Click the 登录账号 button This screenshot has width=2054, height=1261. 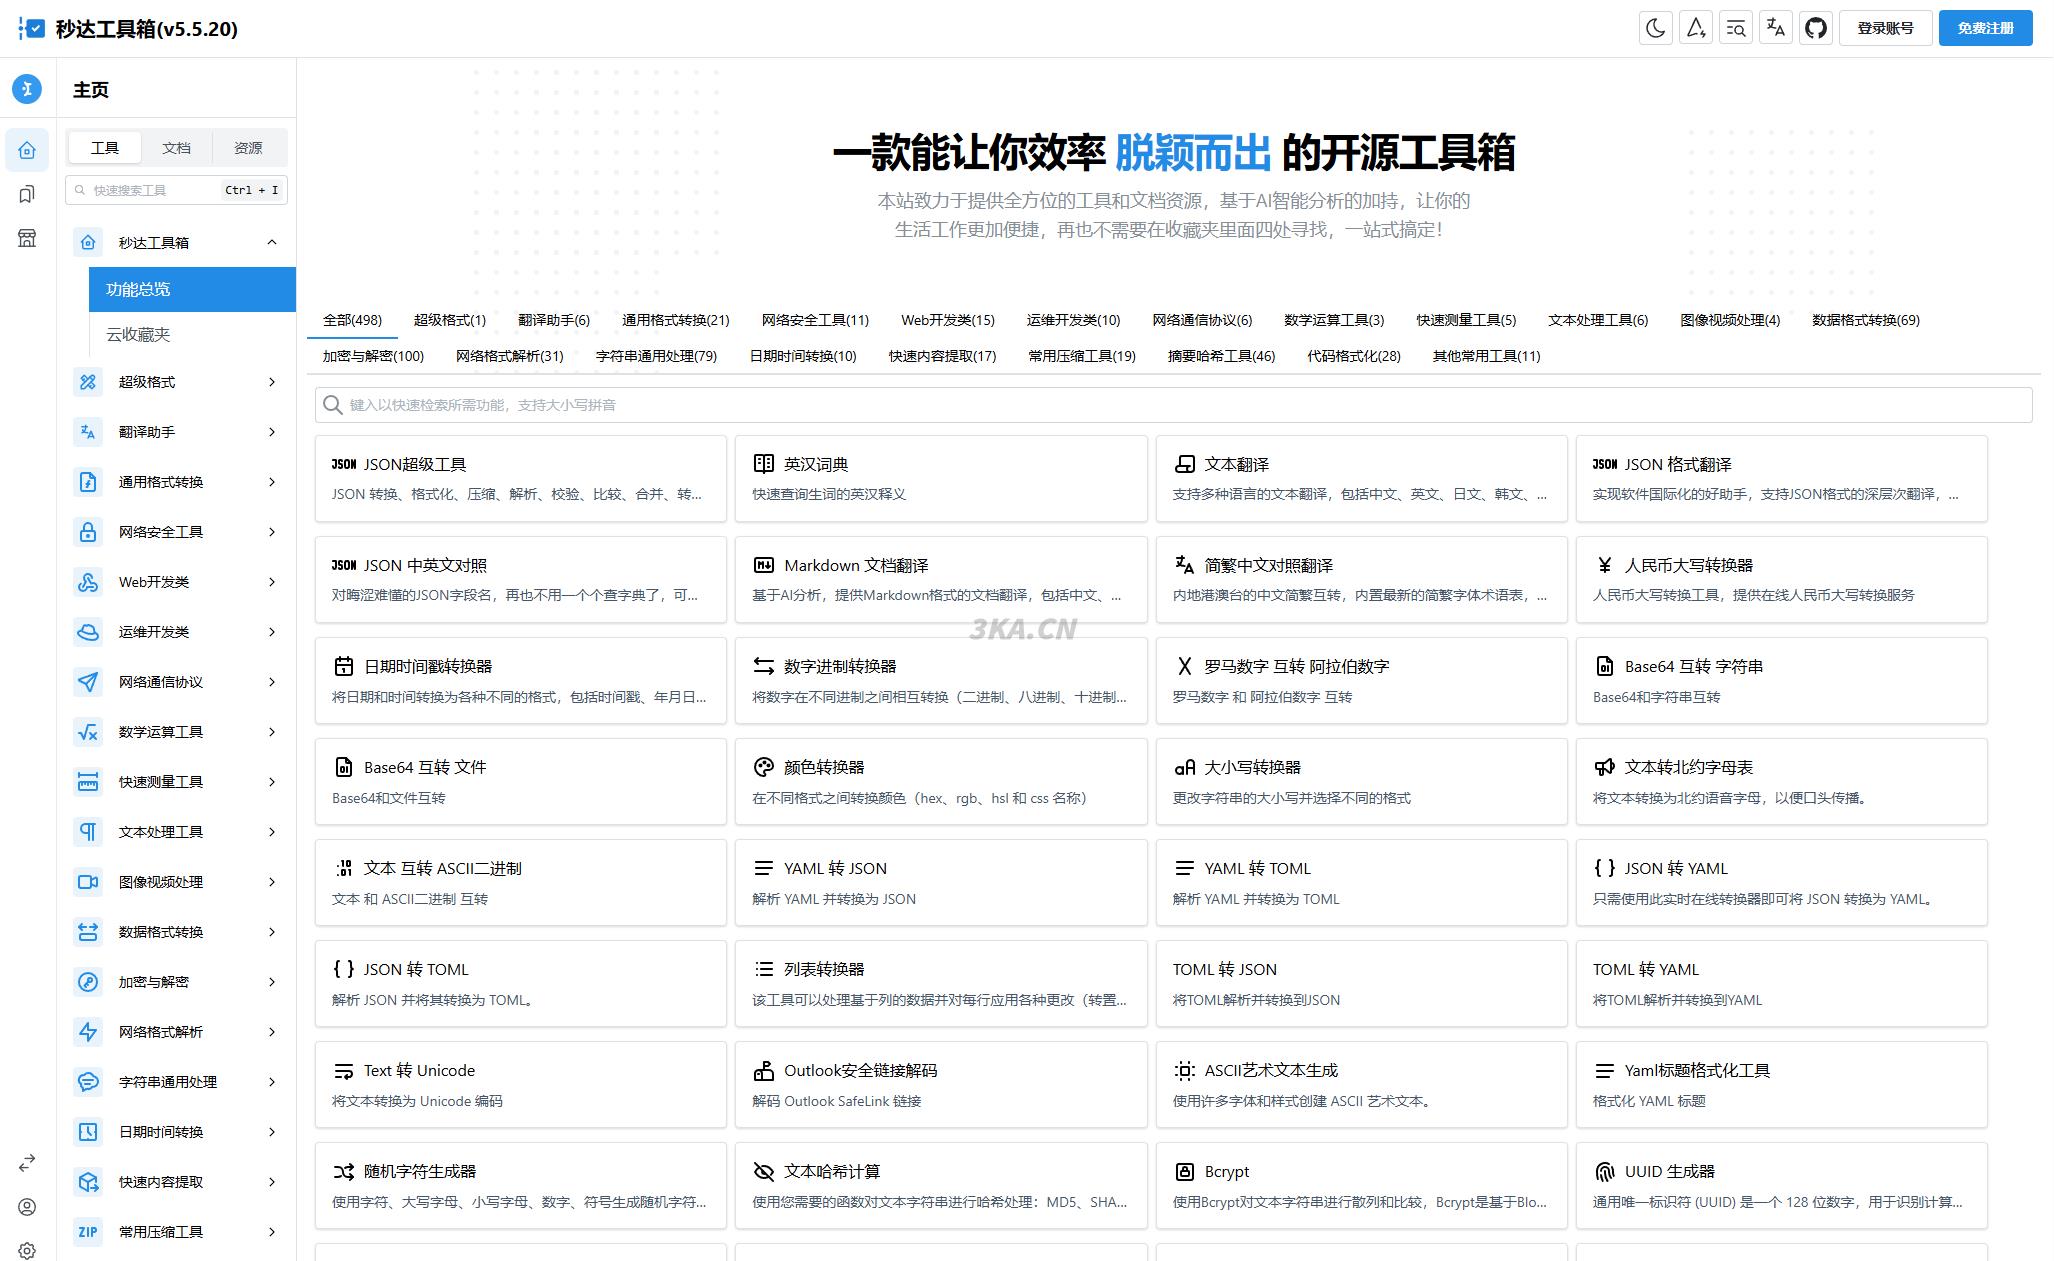(x=1886, y=27)
